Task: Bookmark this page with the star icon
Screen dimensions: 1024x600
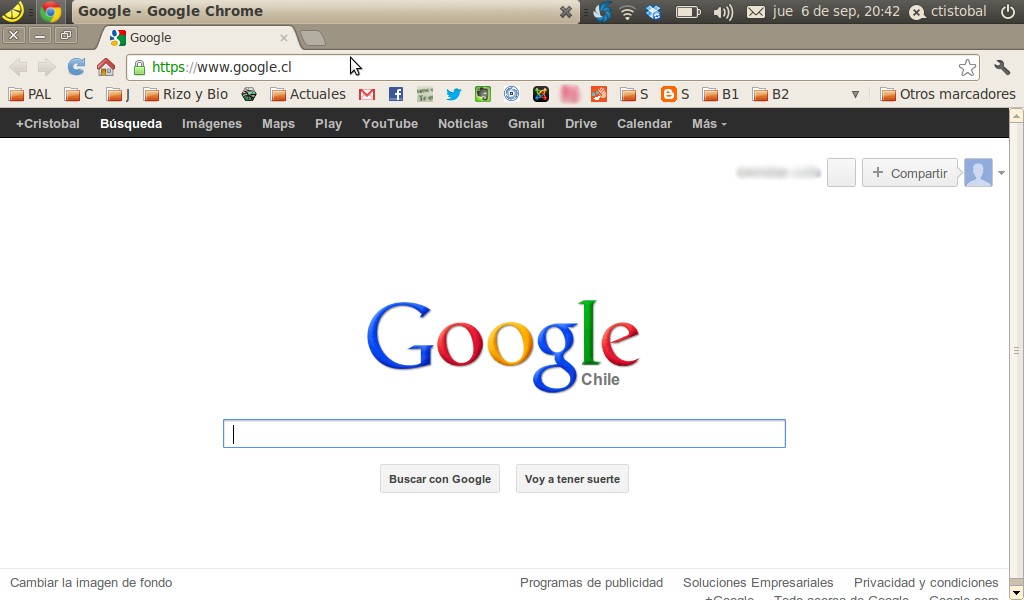Action: point(967,67)
